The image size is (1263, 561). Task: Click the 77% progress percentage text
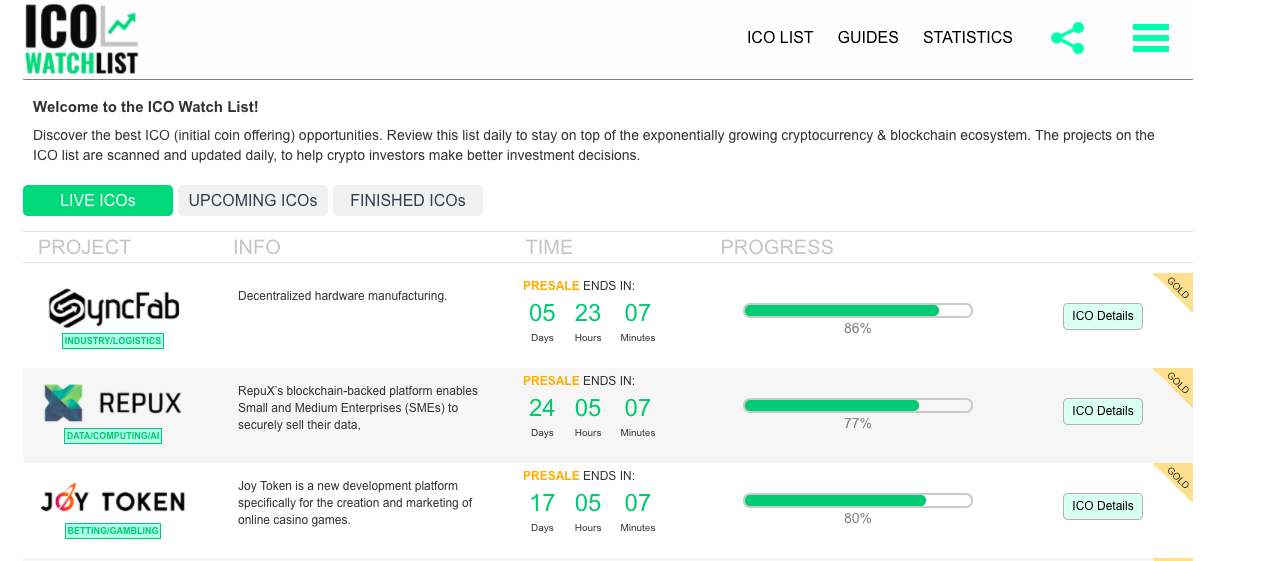[858, 424]
